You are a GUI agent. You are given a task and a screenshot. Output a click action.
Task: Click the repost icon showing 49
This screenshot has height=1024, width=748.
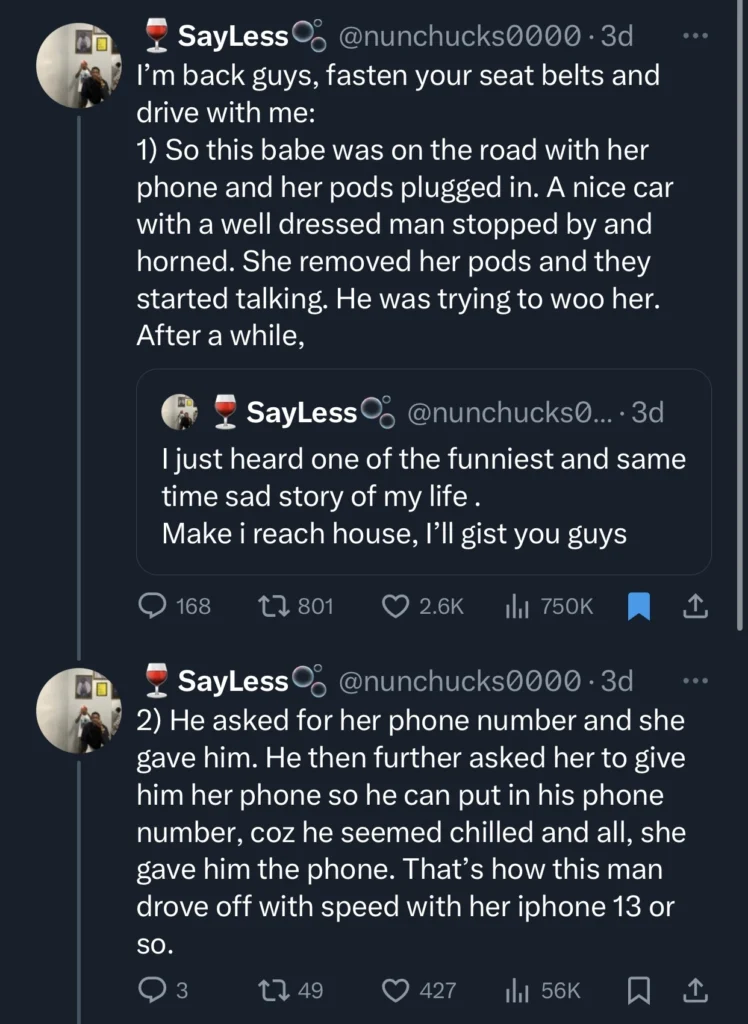pos(274,991)
